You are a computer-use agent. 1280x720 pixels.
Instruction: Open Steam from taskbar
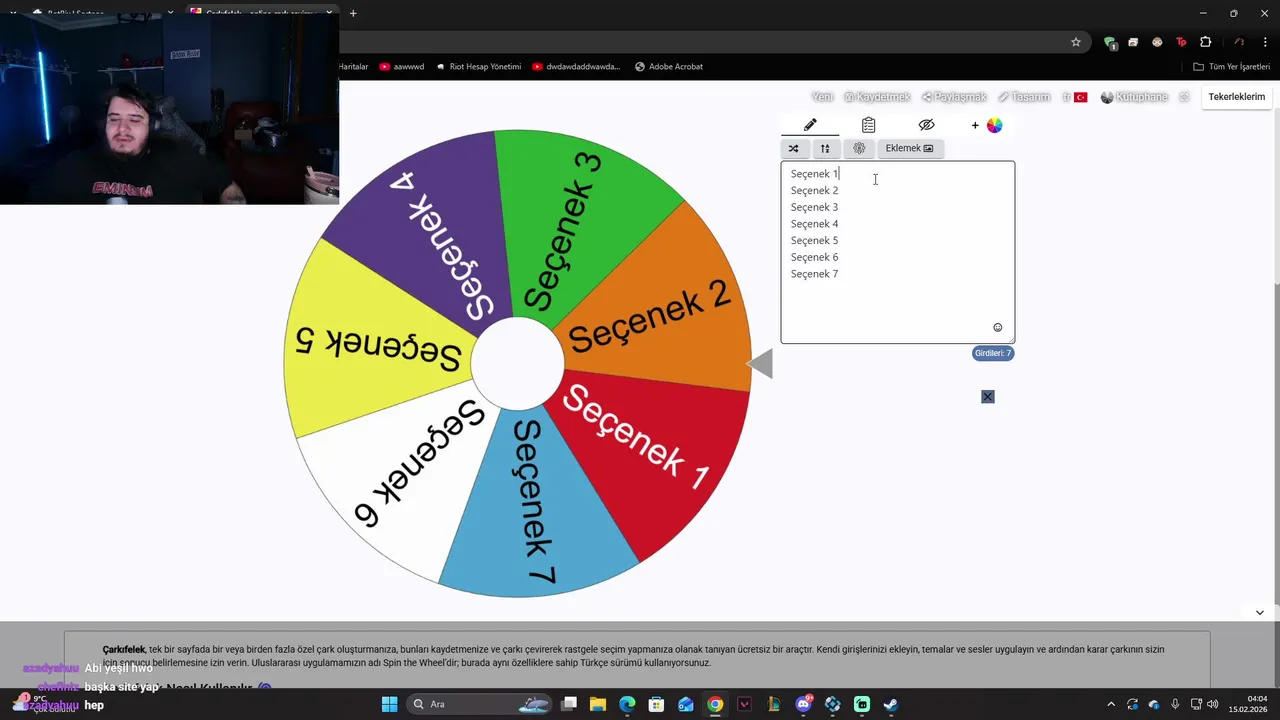tap(891, 704)
